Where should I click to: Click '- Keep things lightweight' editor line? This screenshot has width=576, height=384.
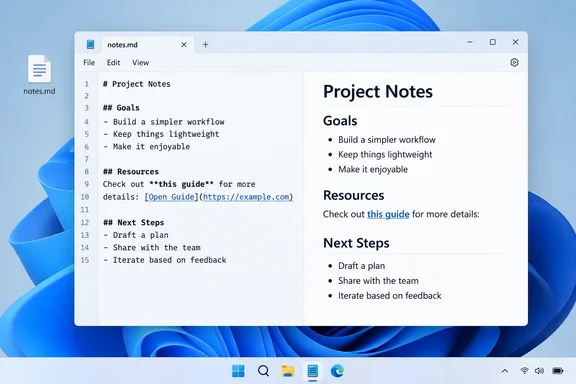point(161,134)
